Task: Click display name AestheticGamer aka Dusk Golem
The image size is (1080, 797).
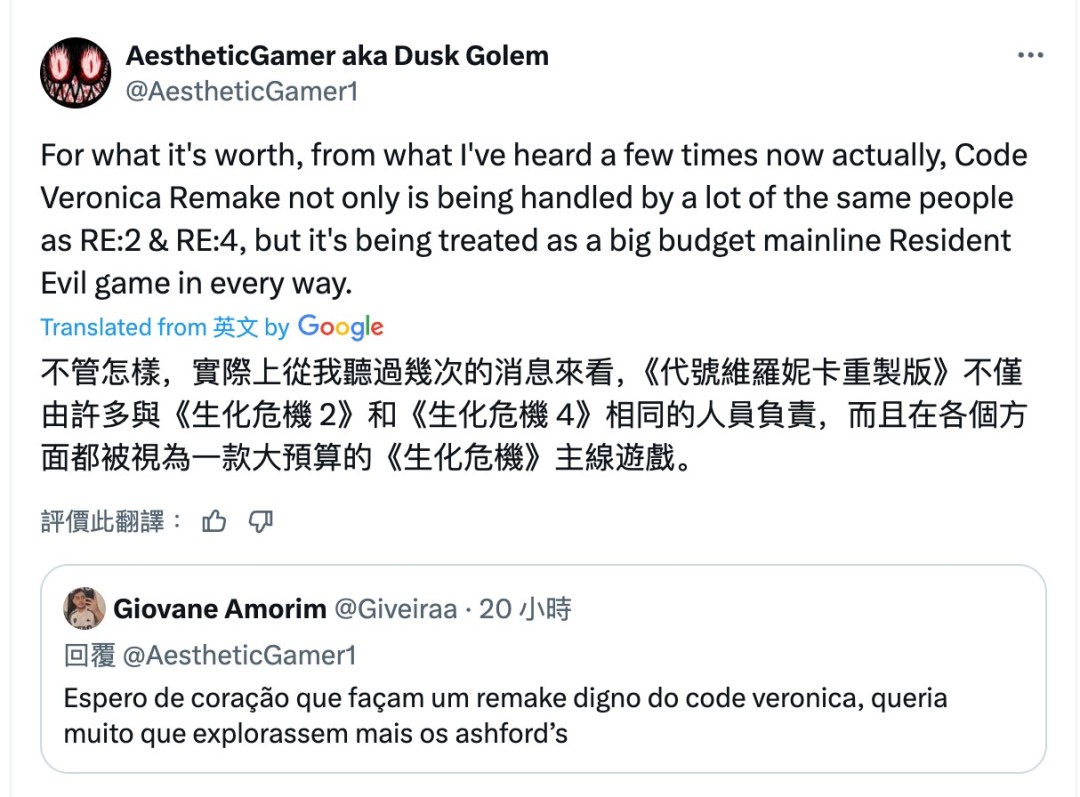Action: click(x=336, y=56)
